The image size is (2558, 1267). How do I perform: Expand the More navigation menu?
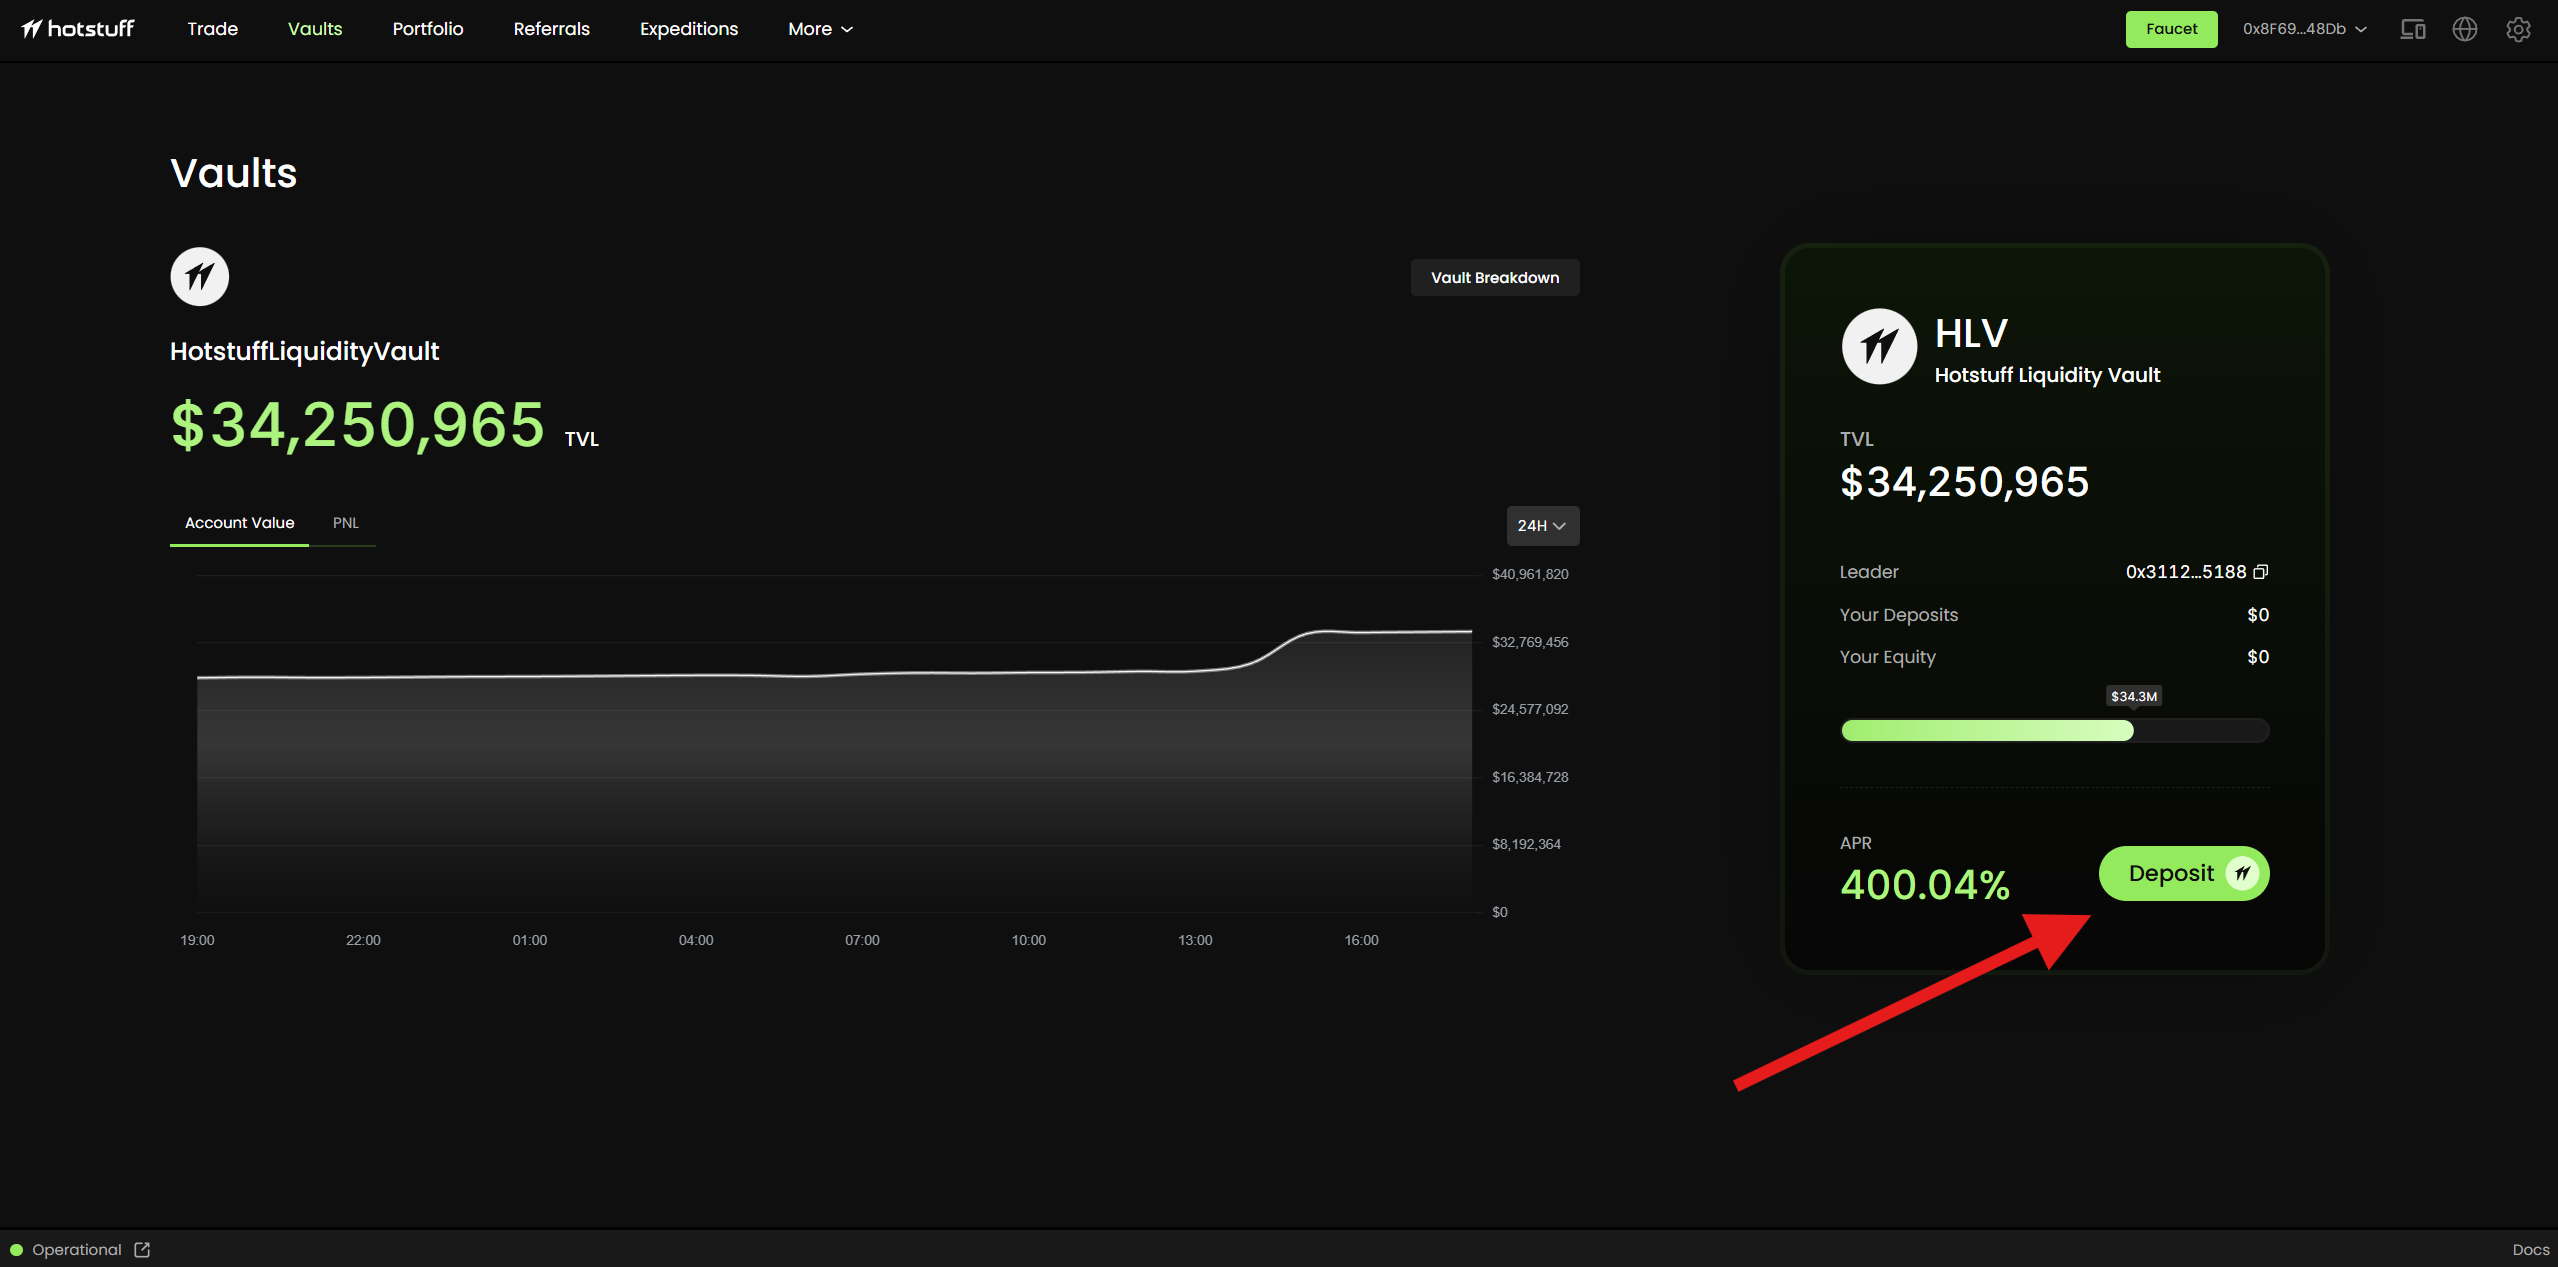tap(820, 29)
